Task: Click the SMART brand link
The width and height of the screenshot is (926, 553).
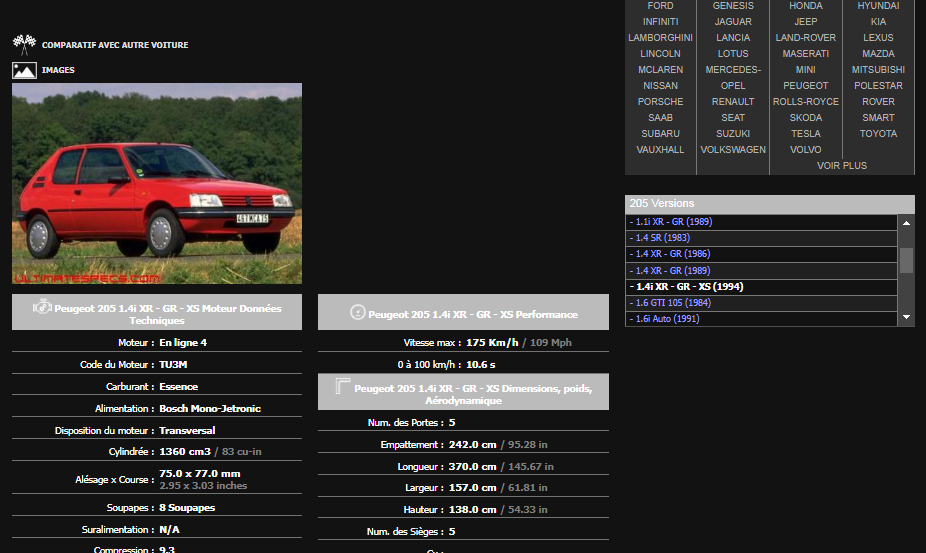Action: [878, 118]
